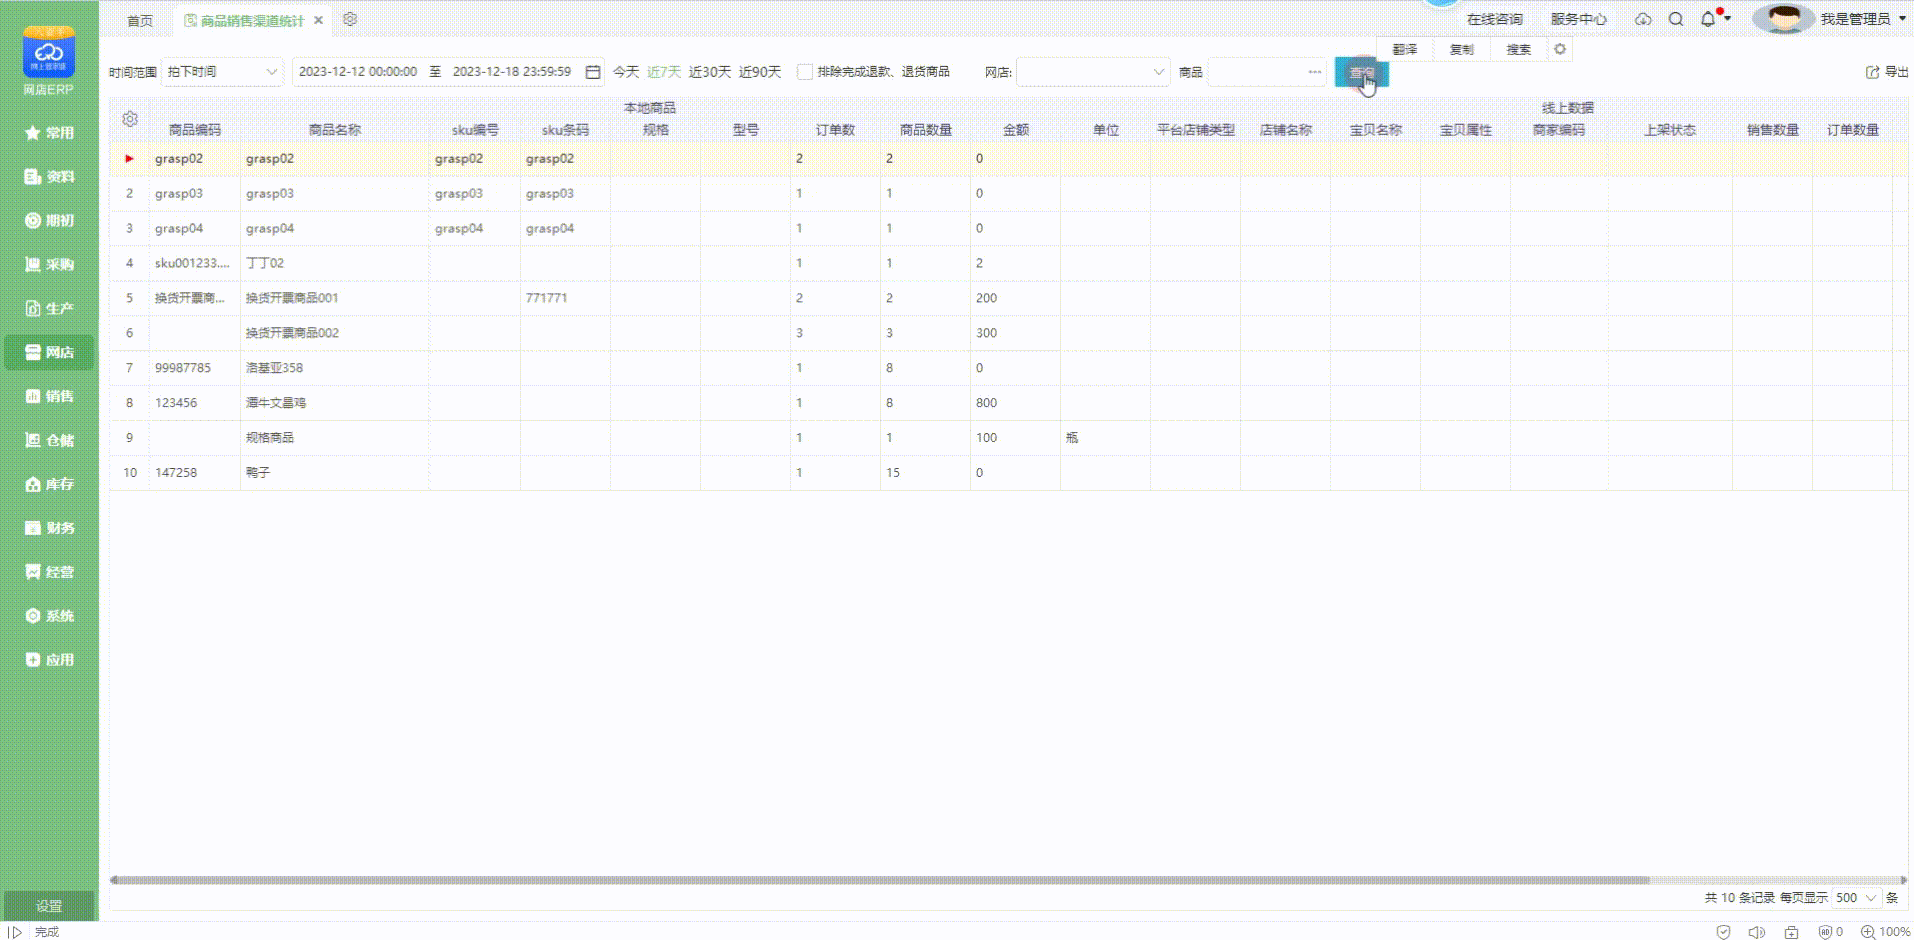
Task: Click the shield icon in status bar
Action: point(1723,931)
